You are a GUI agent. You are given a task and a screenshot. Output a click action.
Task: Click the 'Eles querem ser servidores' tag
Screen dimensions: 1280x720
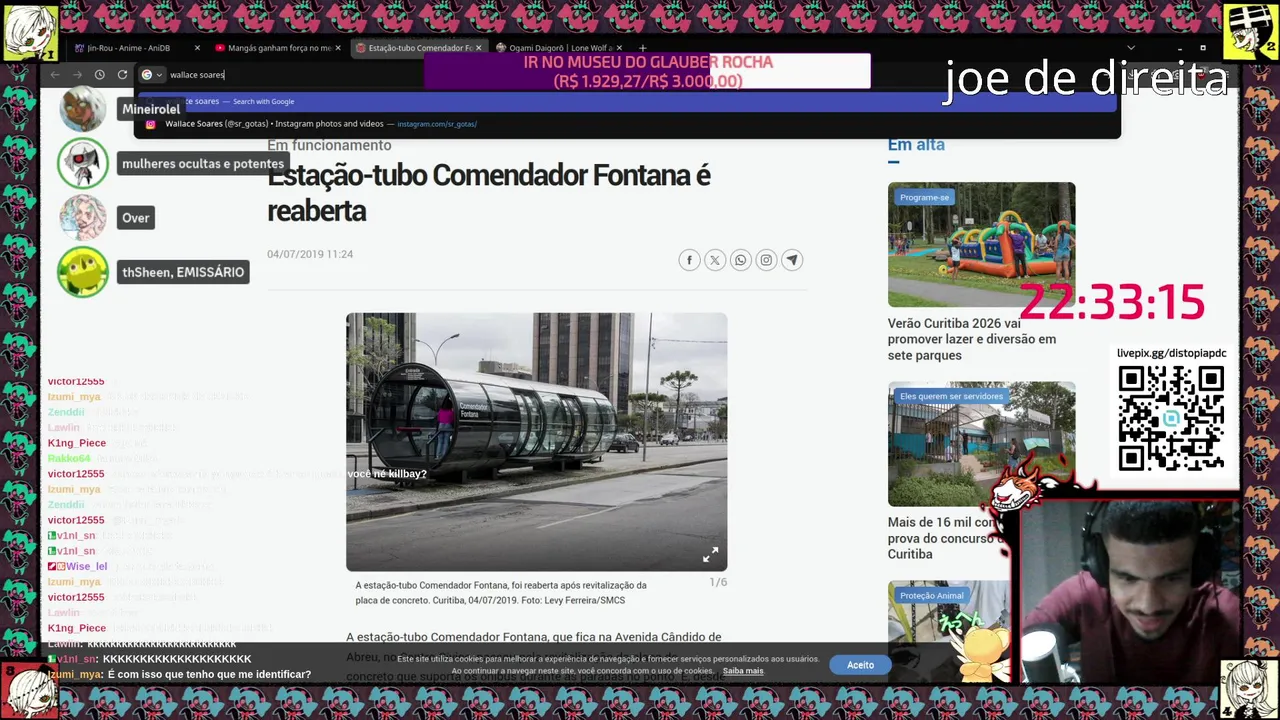pyautogui.click(x=950, y=396)
